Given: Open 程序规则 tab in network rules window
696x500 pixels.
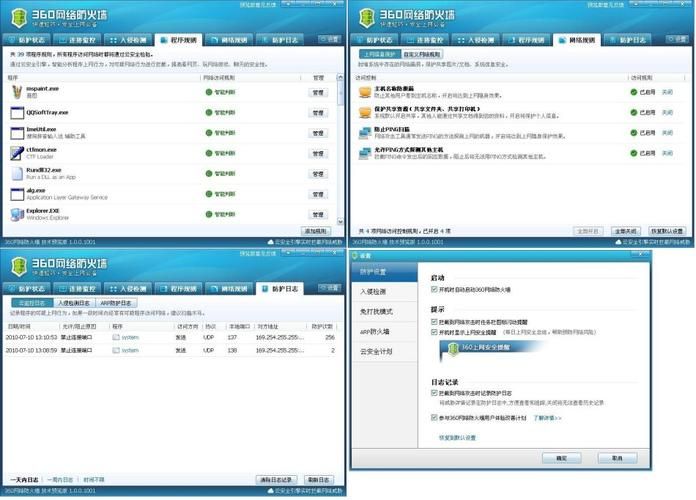Looking at the screenshot, I should 526,40.
